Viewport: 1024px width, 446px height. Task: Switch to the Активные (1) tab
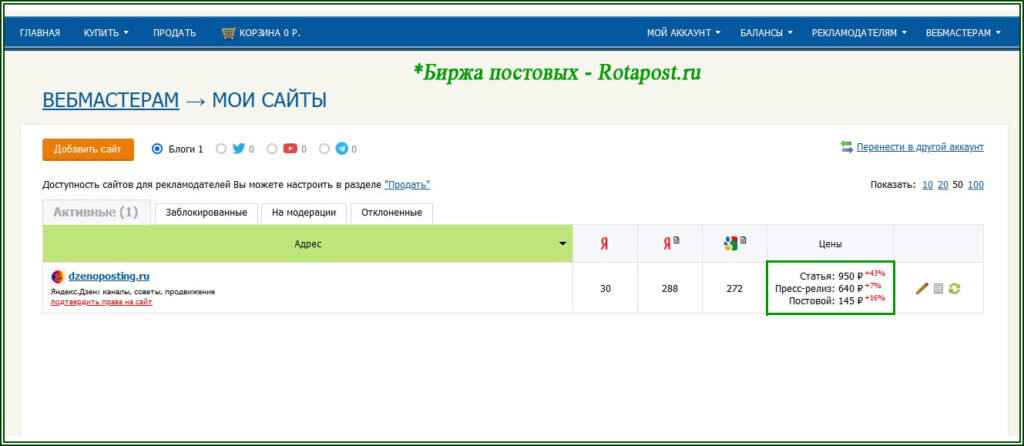point(96,212)
